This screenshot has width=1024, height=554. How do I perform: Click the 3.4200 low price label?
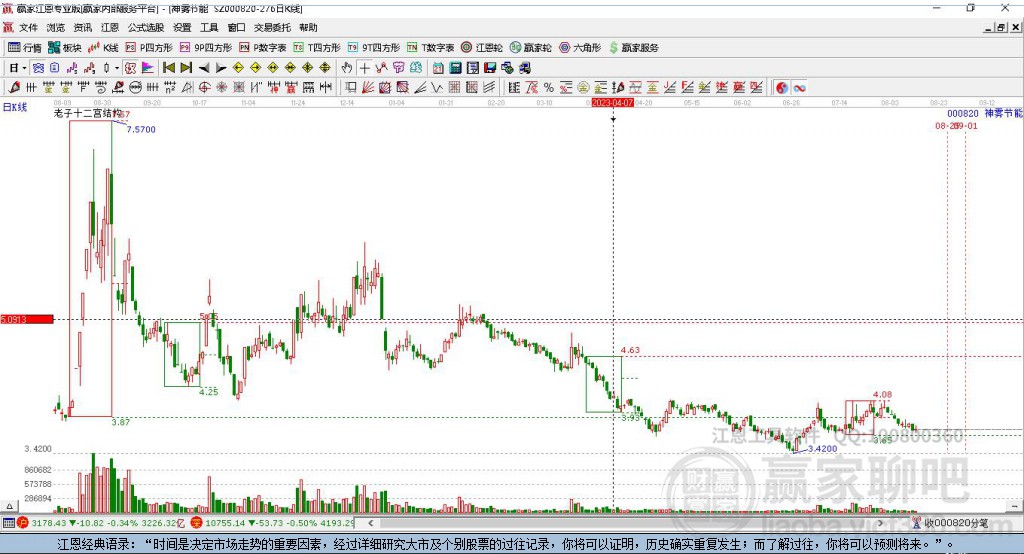click(822, 449)
